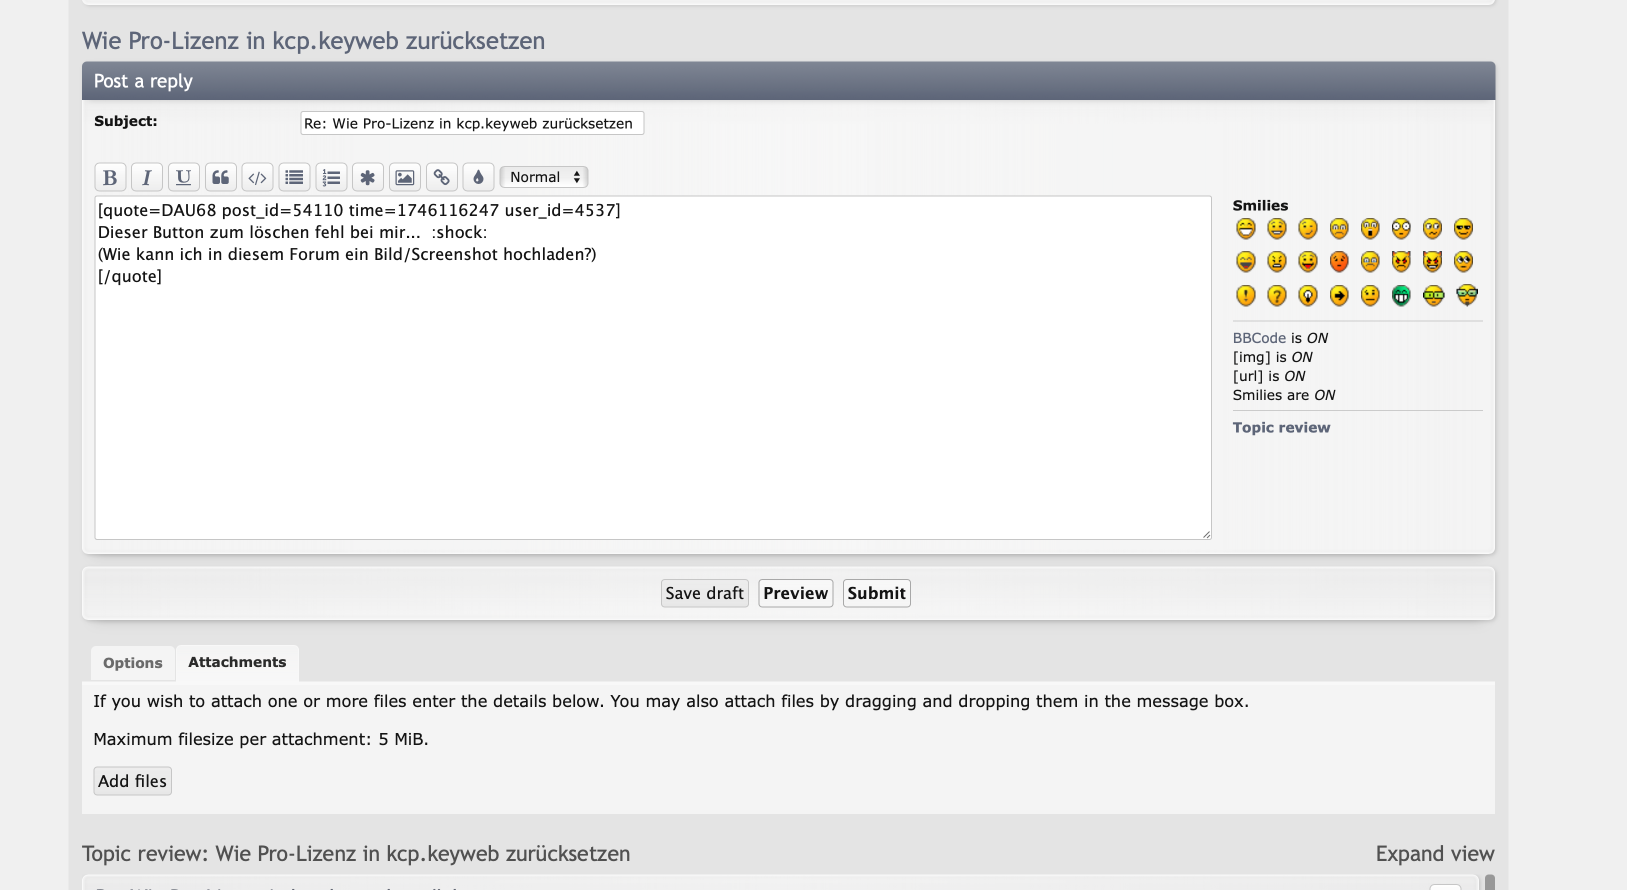Insert an image tag
Screen dimensions: 1627x890
404,178
